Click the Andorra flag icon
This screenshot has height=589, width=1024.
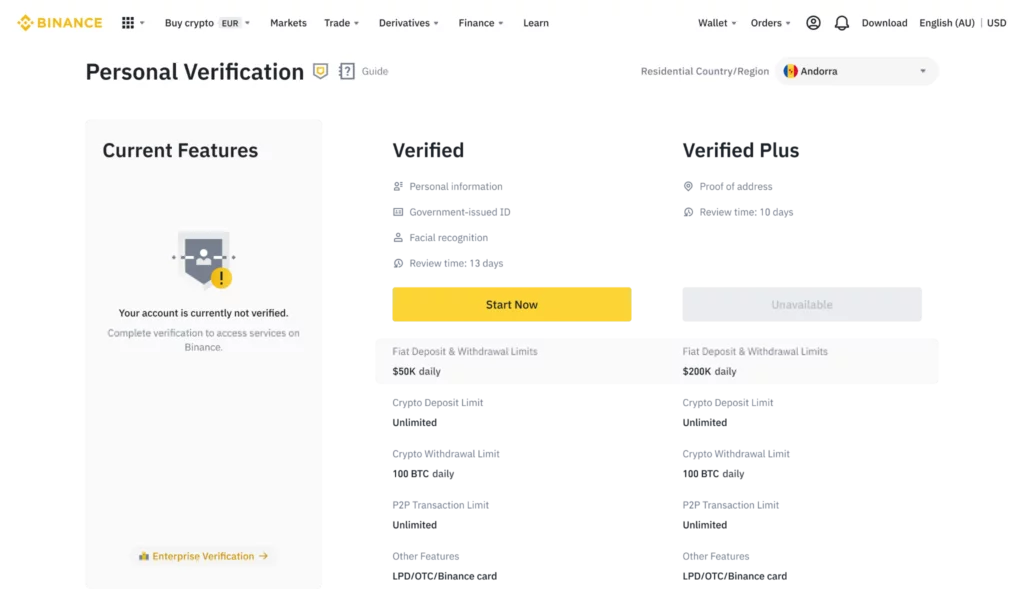click(790, 71)
